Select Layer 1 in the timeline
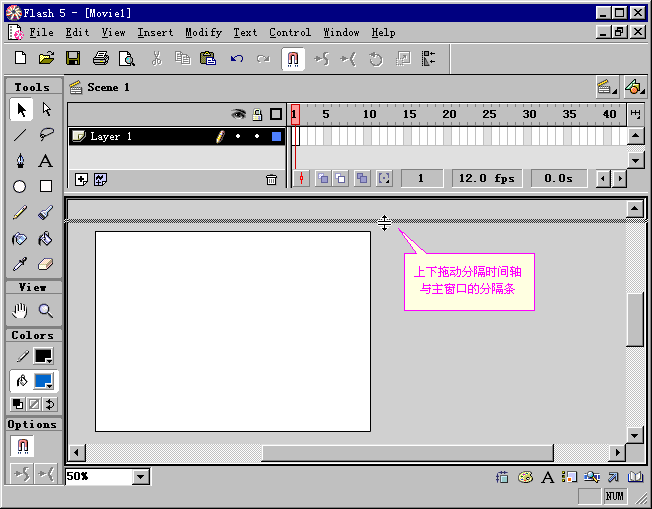The width and height of the screenshot is (652, 509). click(x=177, y=136)
